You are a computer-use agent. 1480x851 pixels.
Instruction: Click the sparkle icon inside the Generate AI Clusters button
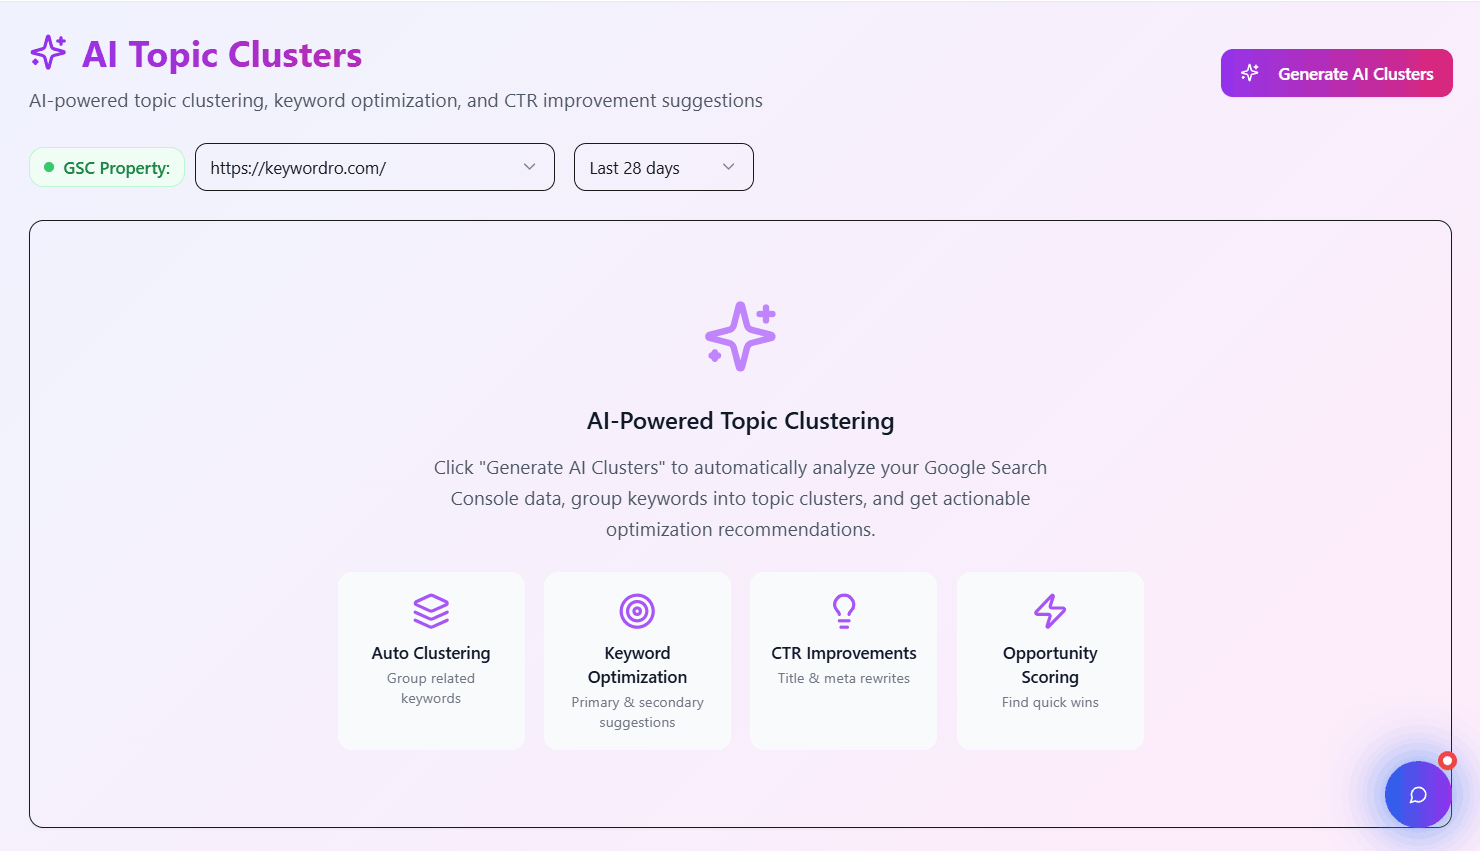[x=1249, y=72]
